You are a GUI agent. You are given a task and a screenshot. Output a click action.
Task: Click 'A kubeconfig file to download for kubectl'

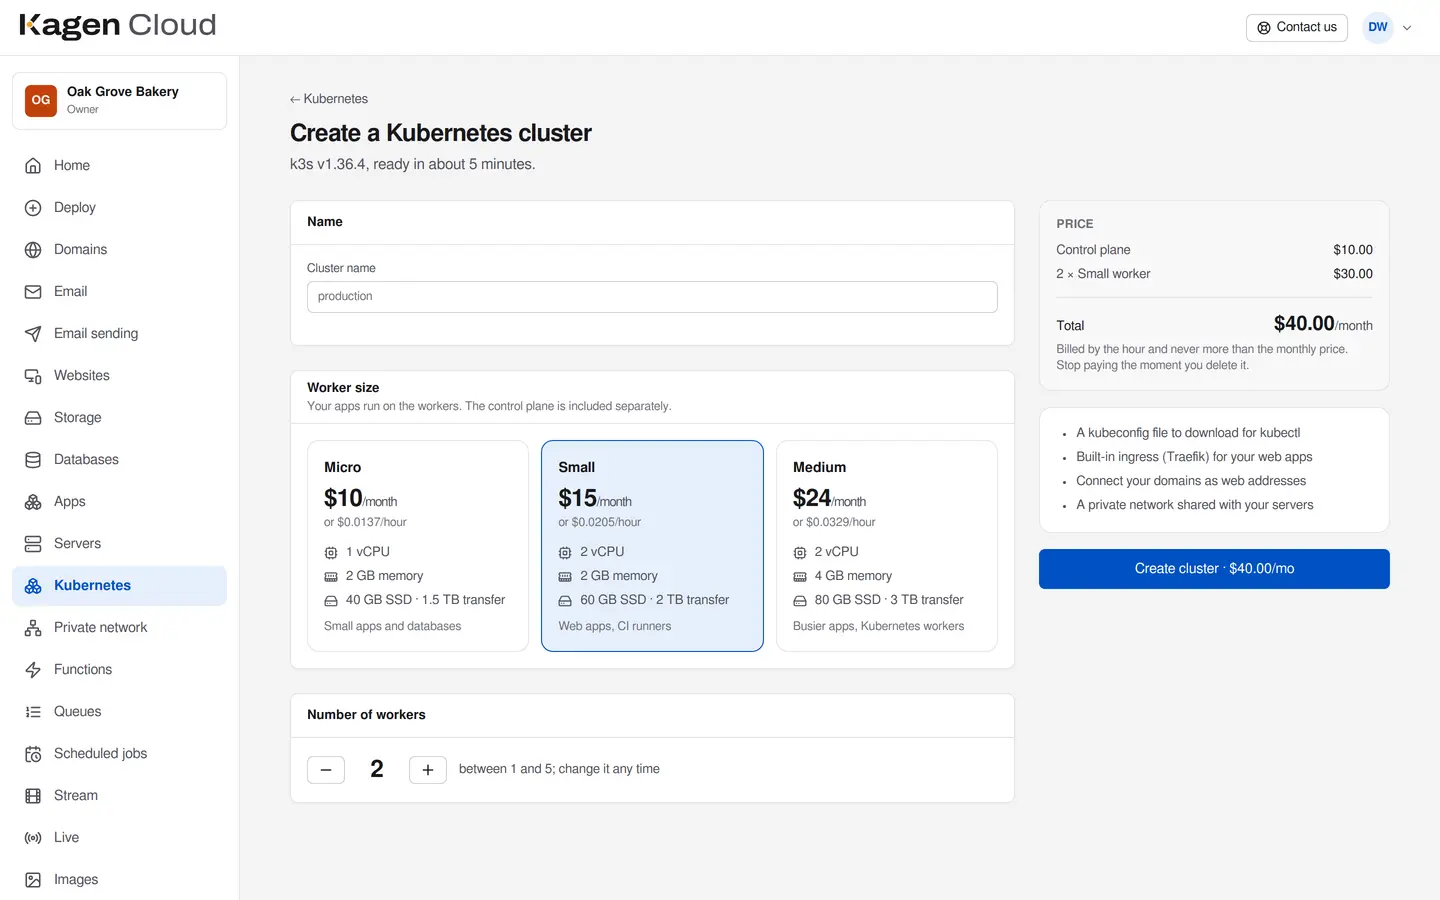click(1188, 433)
